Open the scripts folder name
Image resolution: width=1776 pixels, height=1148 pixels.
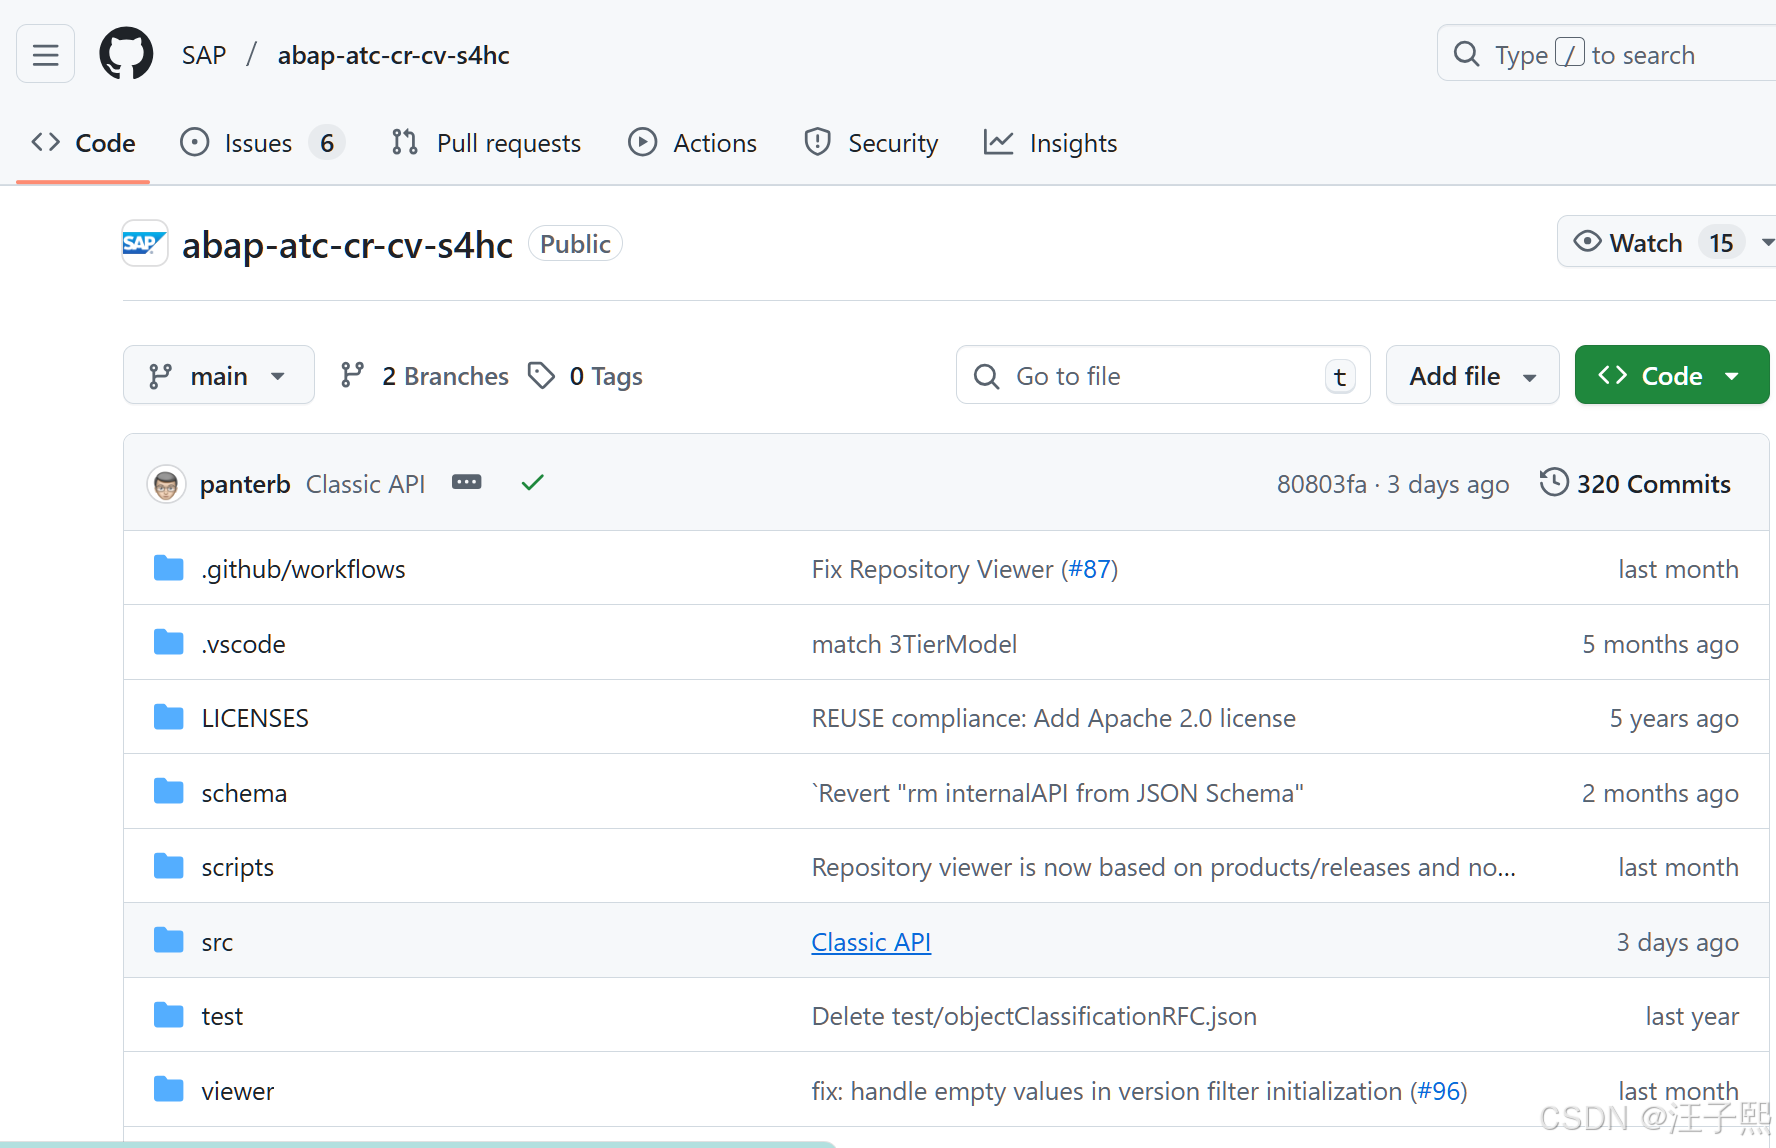tap(237, 867)
